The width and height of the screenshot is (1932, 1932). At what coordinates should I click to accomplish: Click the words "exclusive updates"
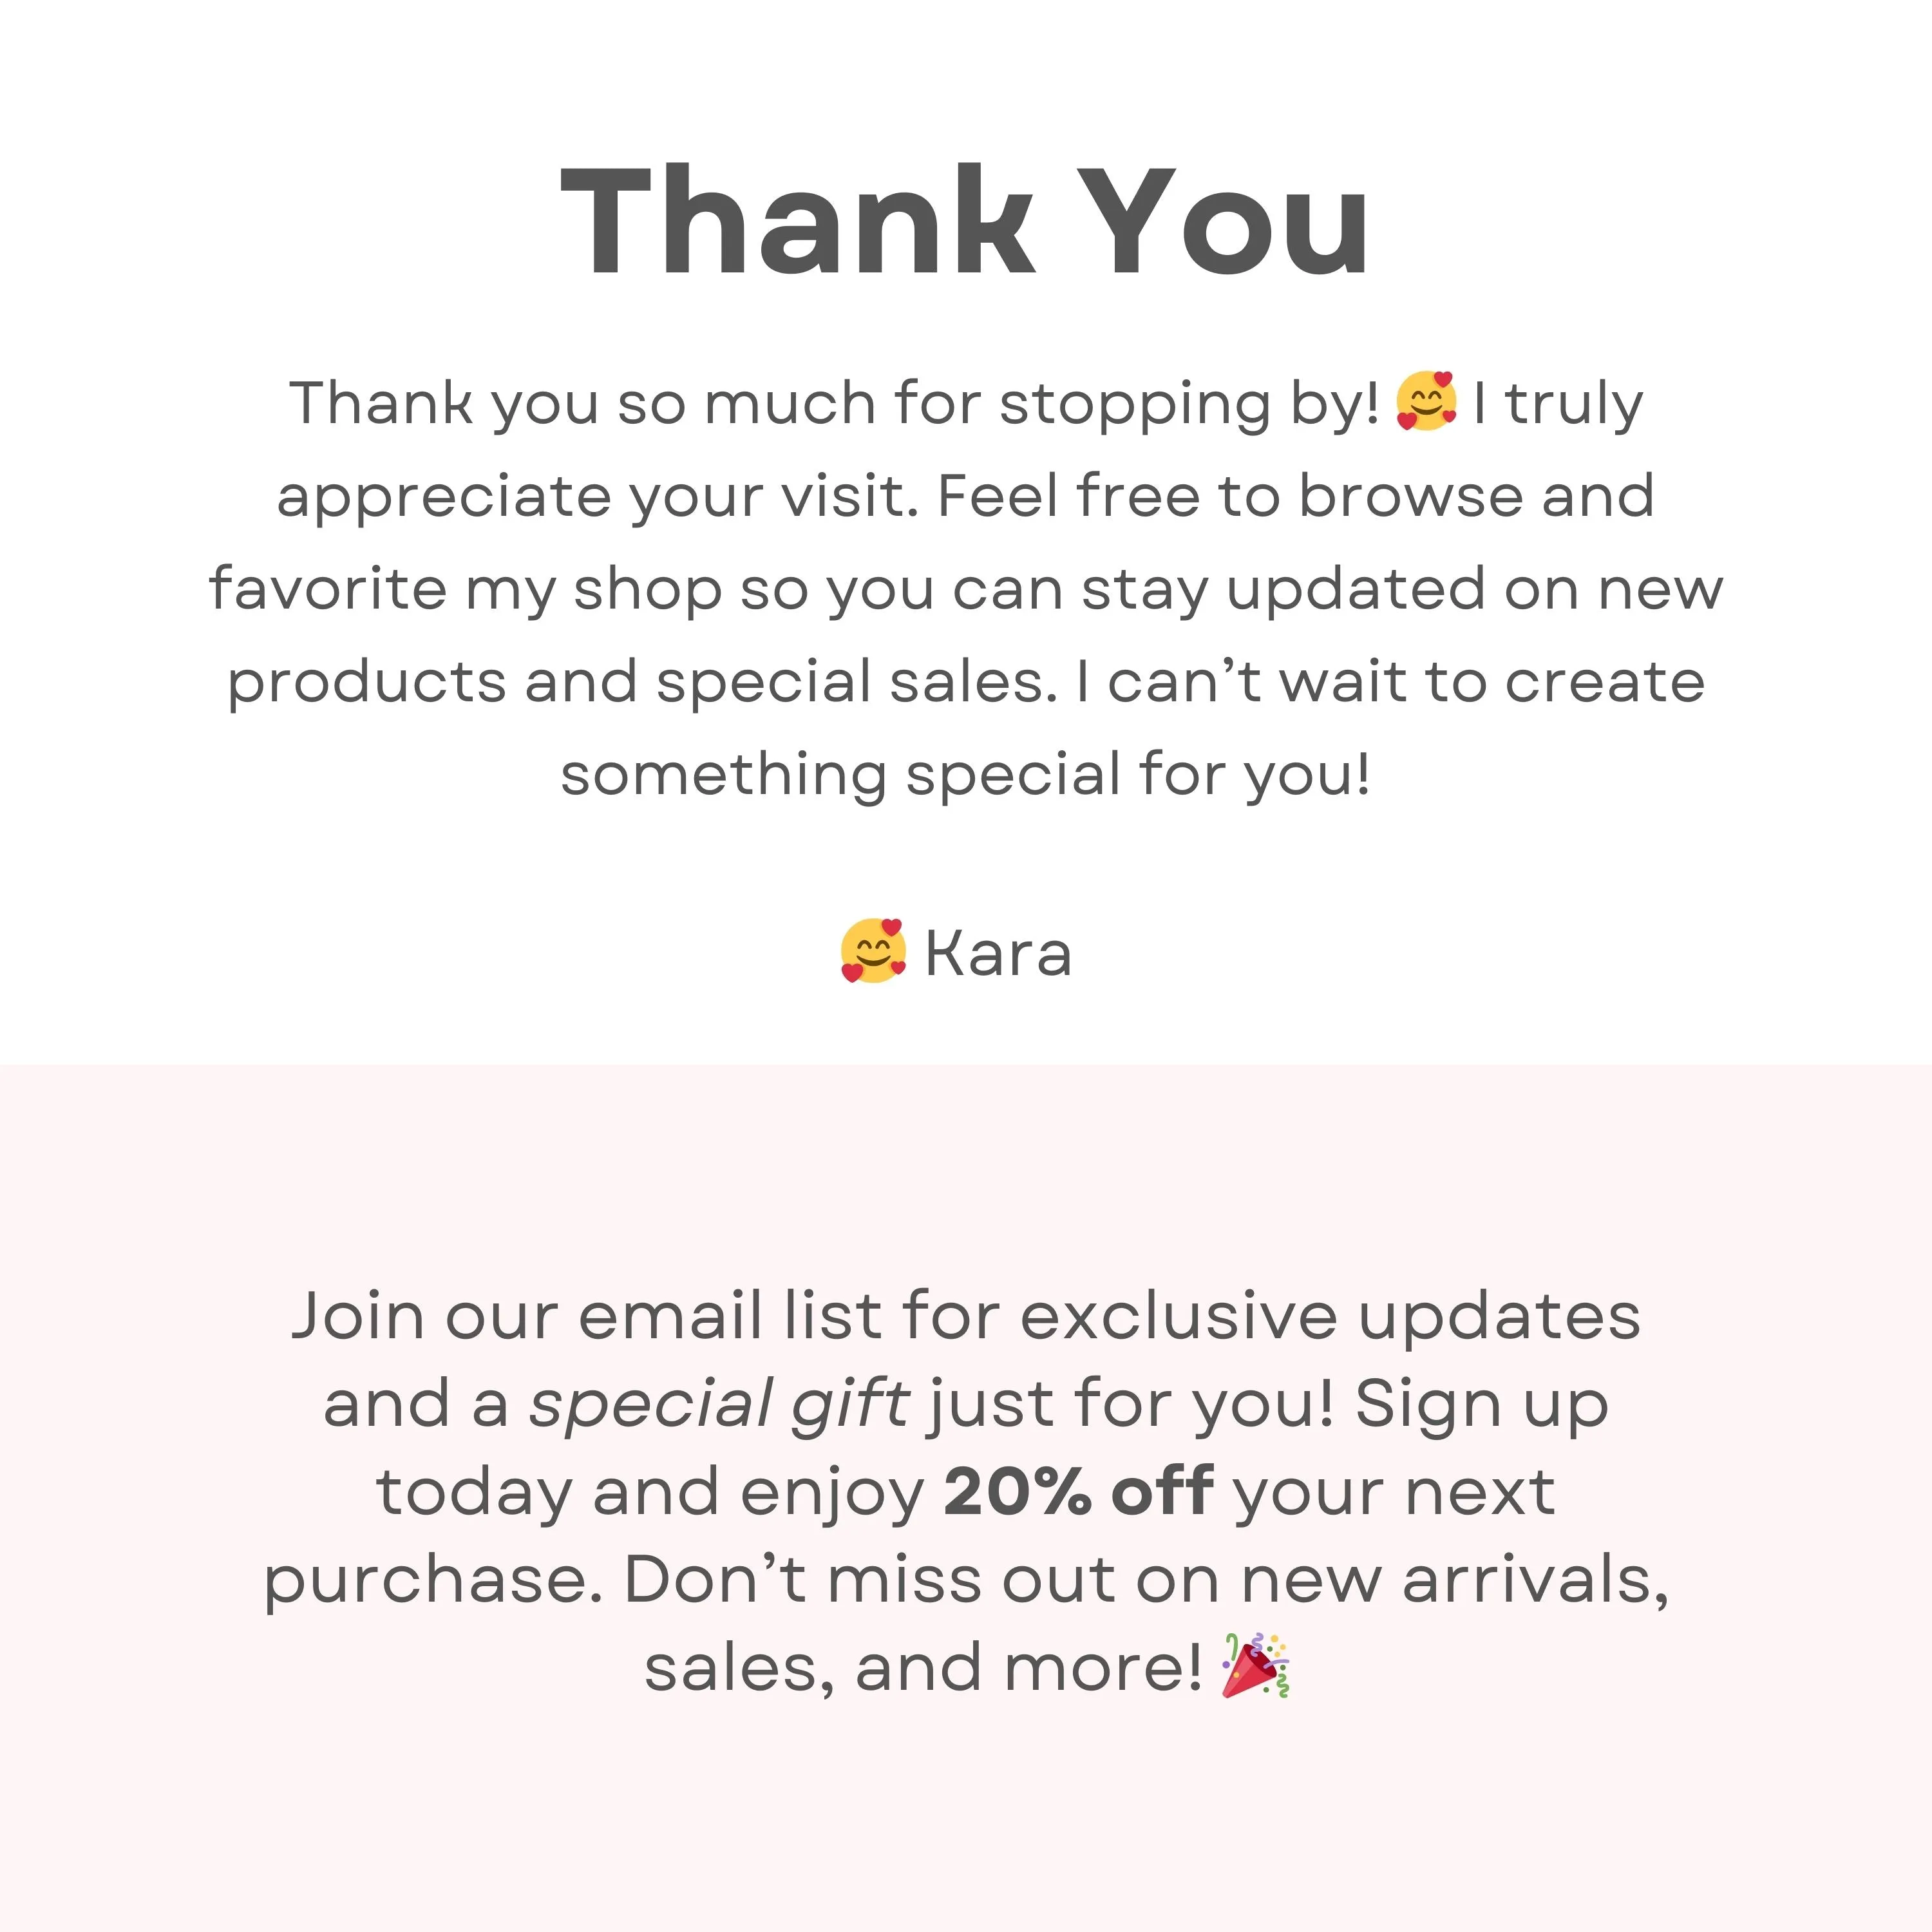pyautogui.click(x=1330, y=1316)
